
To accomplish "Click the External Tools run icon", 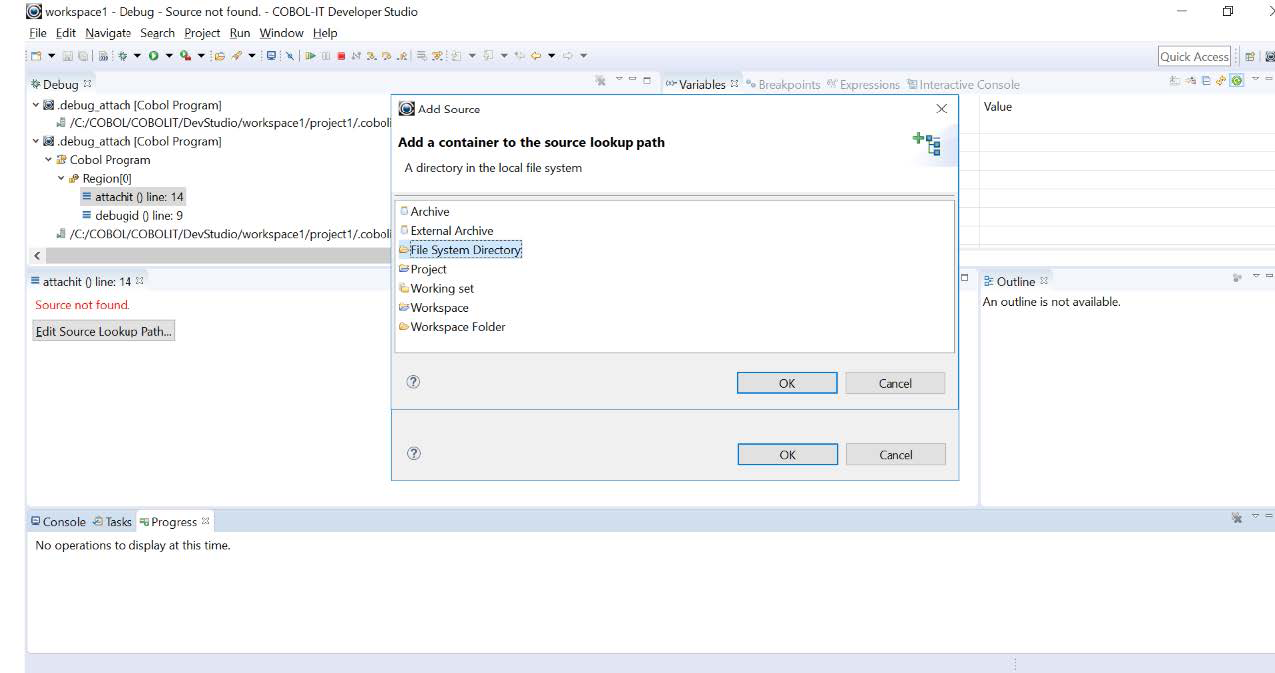I will [x=185, y=55].
